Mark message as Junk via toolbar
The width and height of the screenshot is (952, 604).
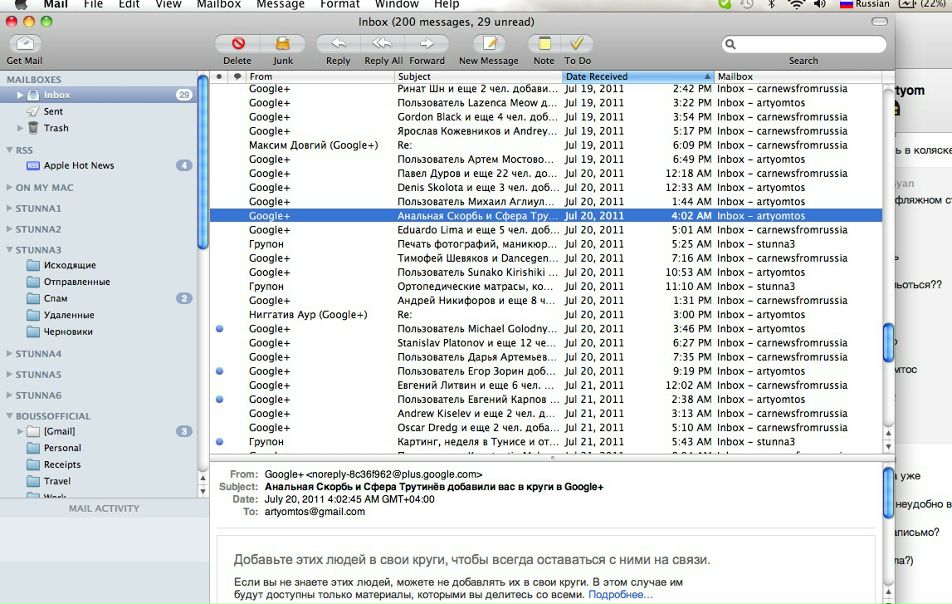click(283, 44)
